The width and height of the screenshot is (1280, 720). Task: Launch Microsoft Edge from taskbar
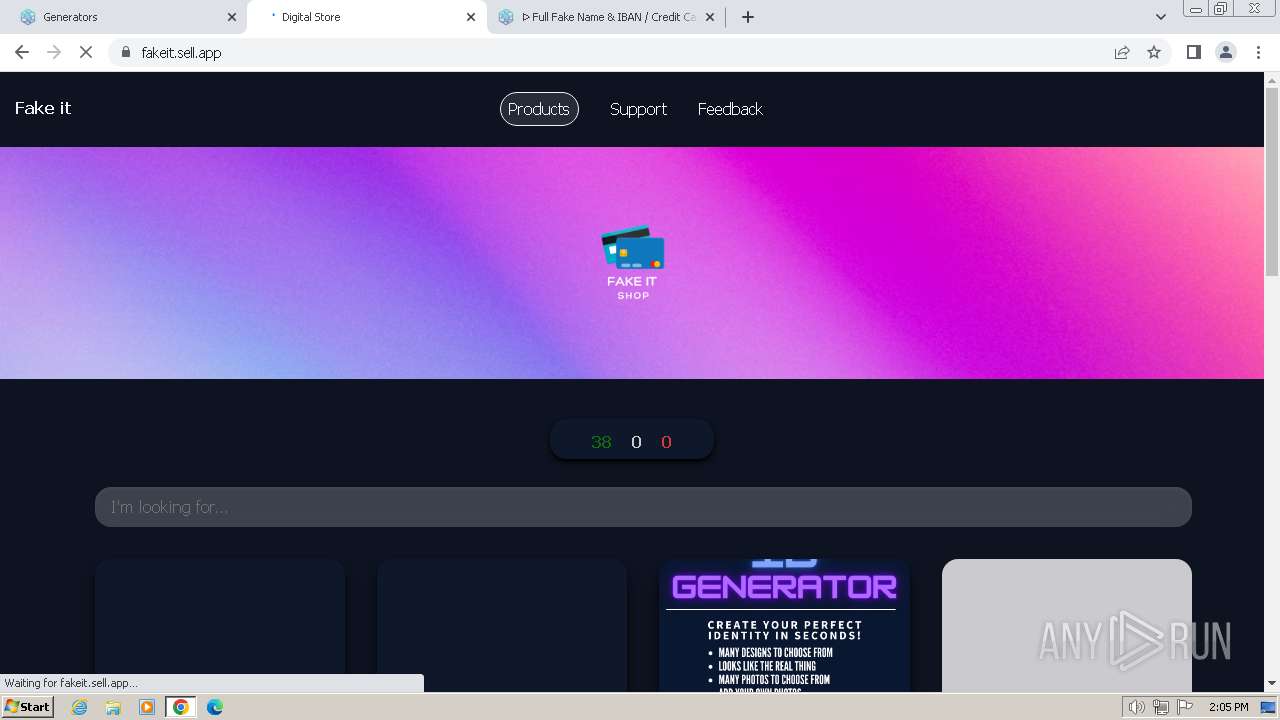point(215,707)
